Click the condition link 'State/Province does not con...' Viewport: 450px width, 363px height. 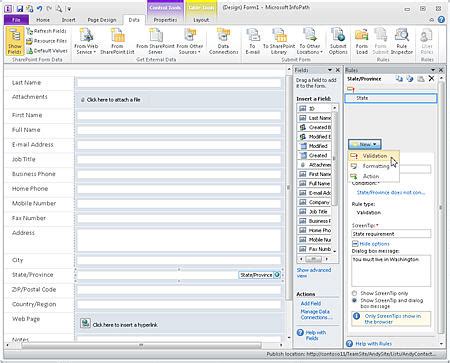[x=391, y=193]
